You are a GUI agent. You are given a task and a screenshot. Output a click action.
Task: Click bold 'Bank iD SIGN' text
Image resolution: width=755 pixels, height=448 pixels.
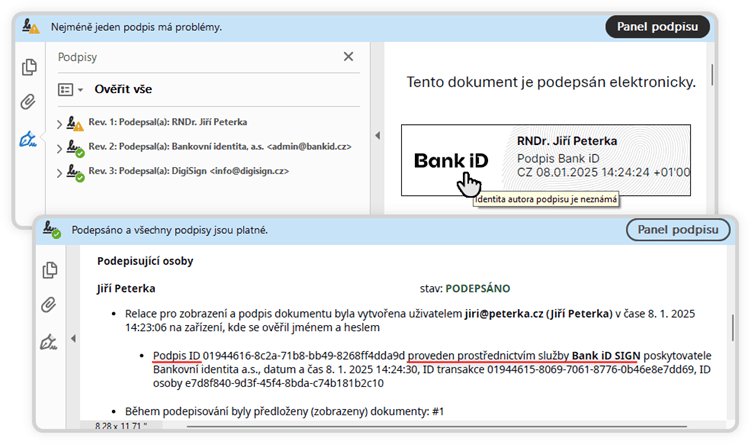tap(606, 356)
